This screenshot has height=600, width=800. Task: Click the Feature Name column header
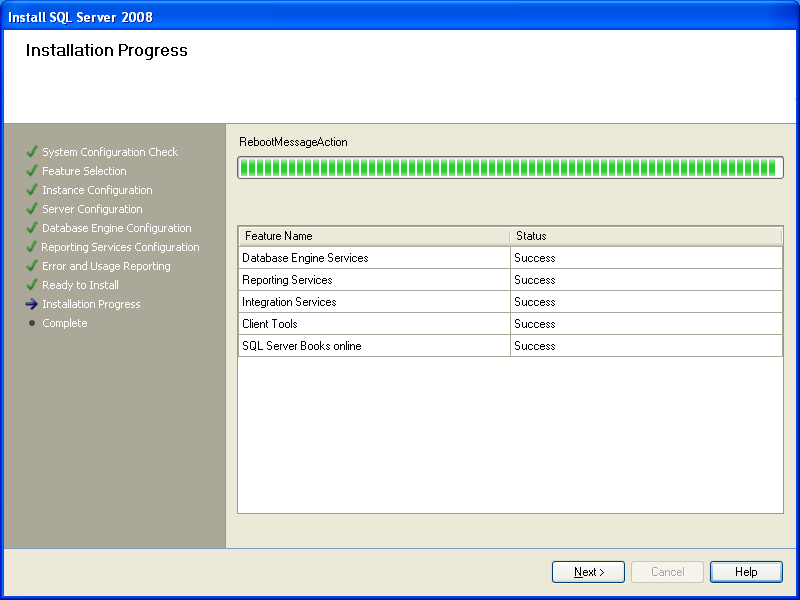pos(374,236)
